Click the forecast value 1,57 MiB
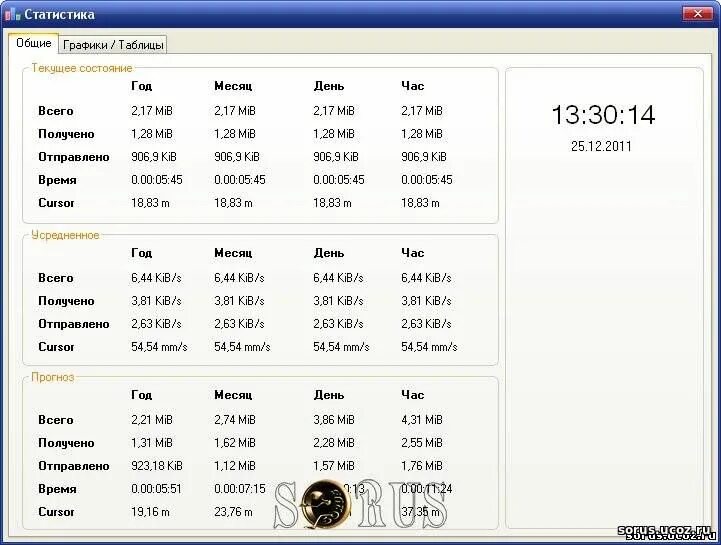The height and width of the screenshot is (545, 721). (x=334, y=466)
